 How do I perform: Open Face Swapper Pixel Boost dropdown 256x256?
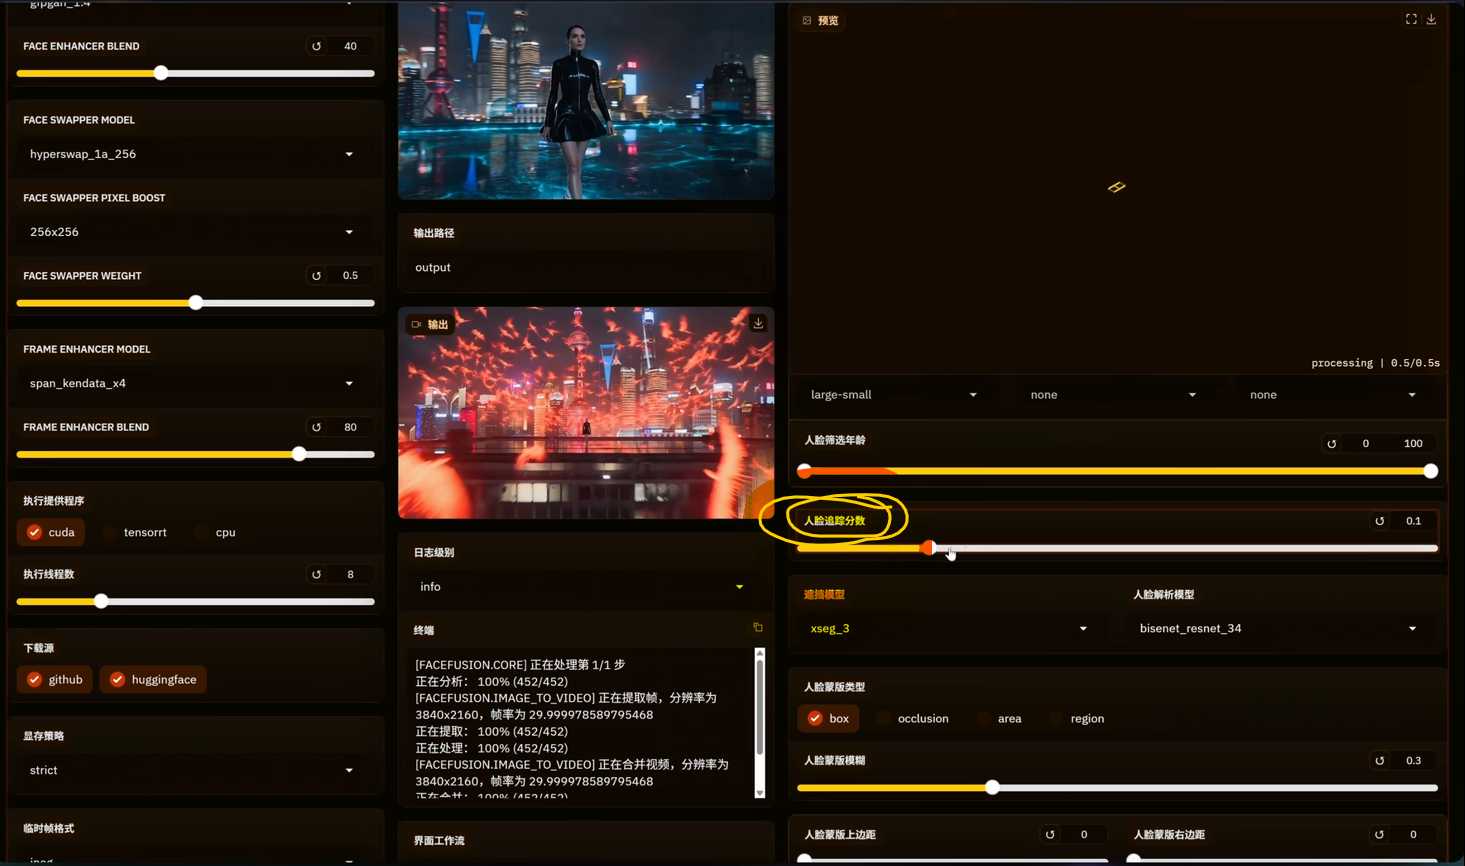point(193,232)
